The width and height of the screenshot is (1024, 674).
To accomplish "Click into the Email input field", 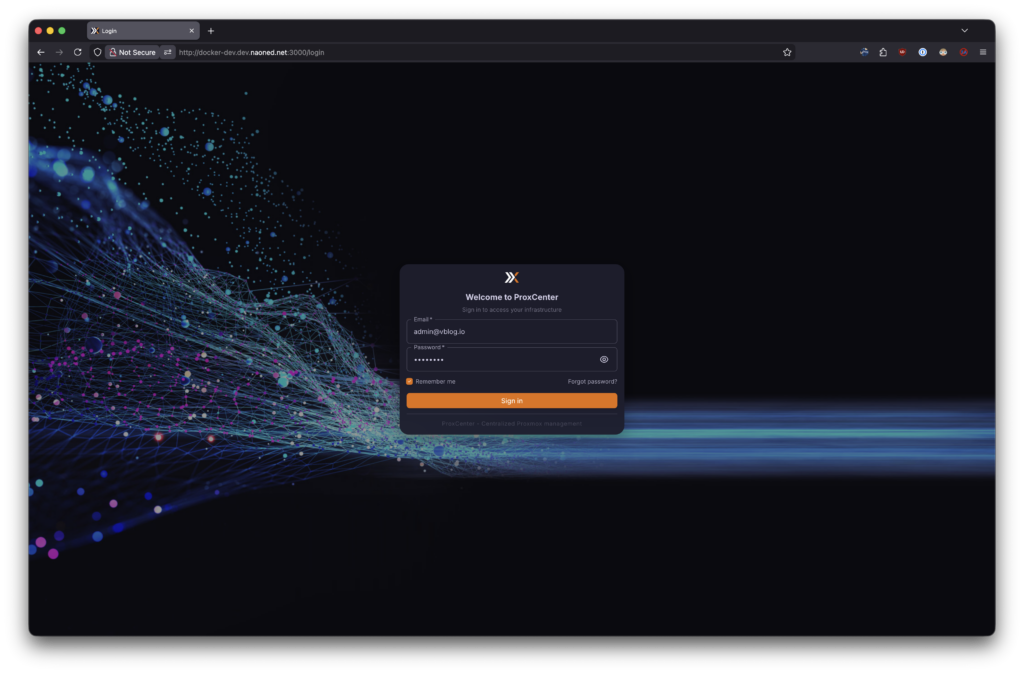I will click(511, 331).
